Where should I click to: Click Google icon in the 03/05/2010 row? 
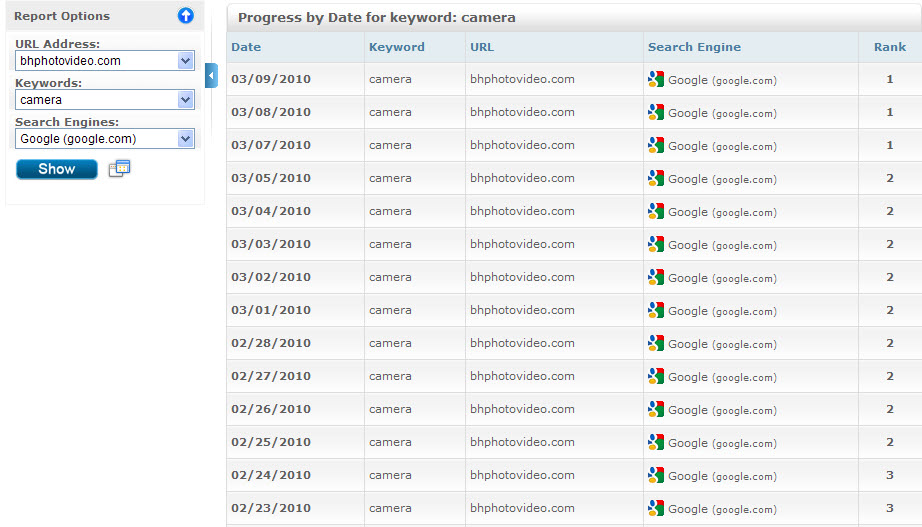(656, 178)
